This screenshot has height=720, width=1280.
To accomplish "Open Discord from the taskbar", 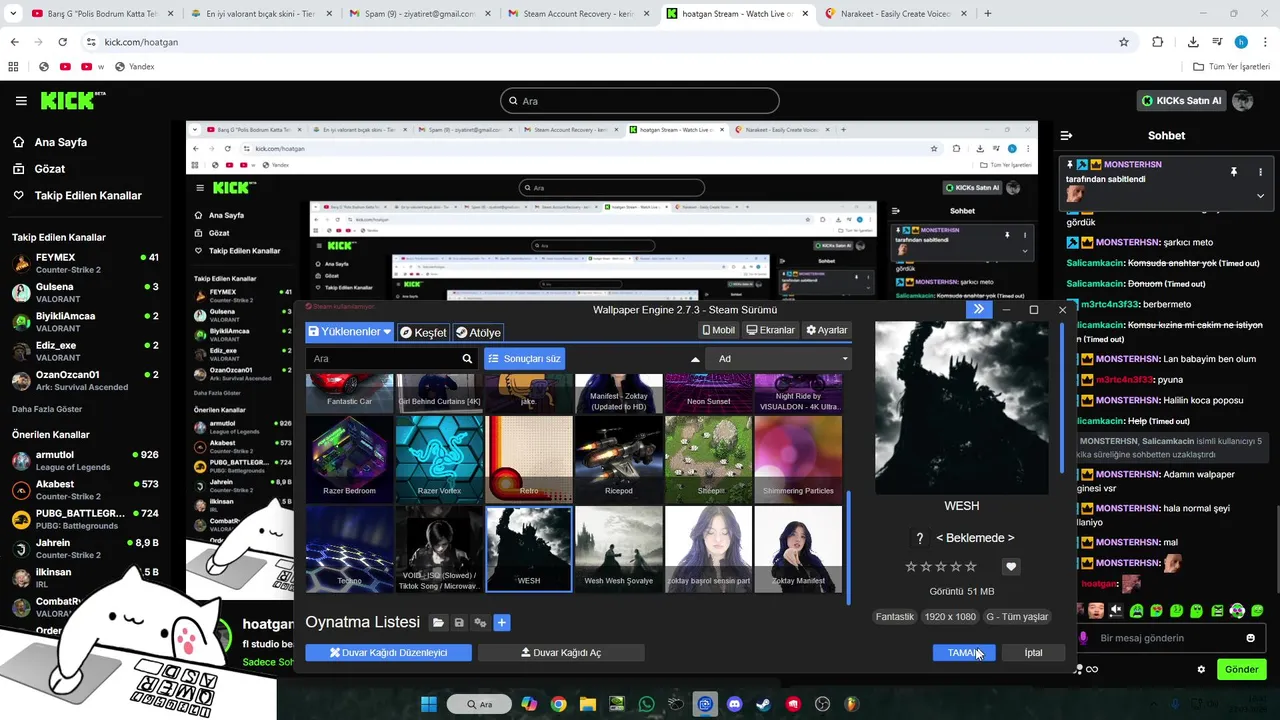I will 735,704.
